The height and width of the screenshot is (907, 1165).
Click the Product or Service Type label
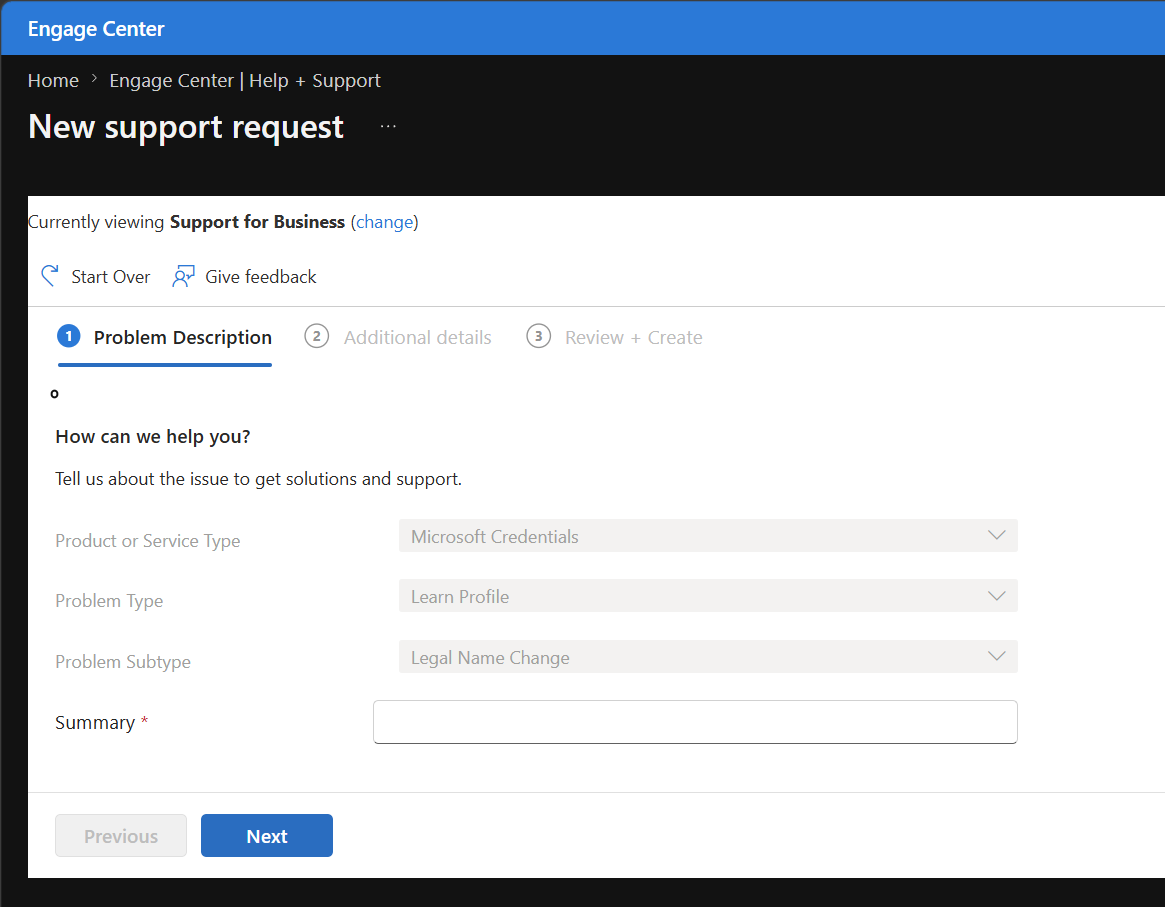click(148, 541)
